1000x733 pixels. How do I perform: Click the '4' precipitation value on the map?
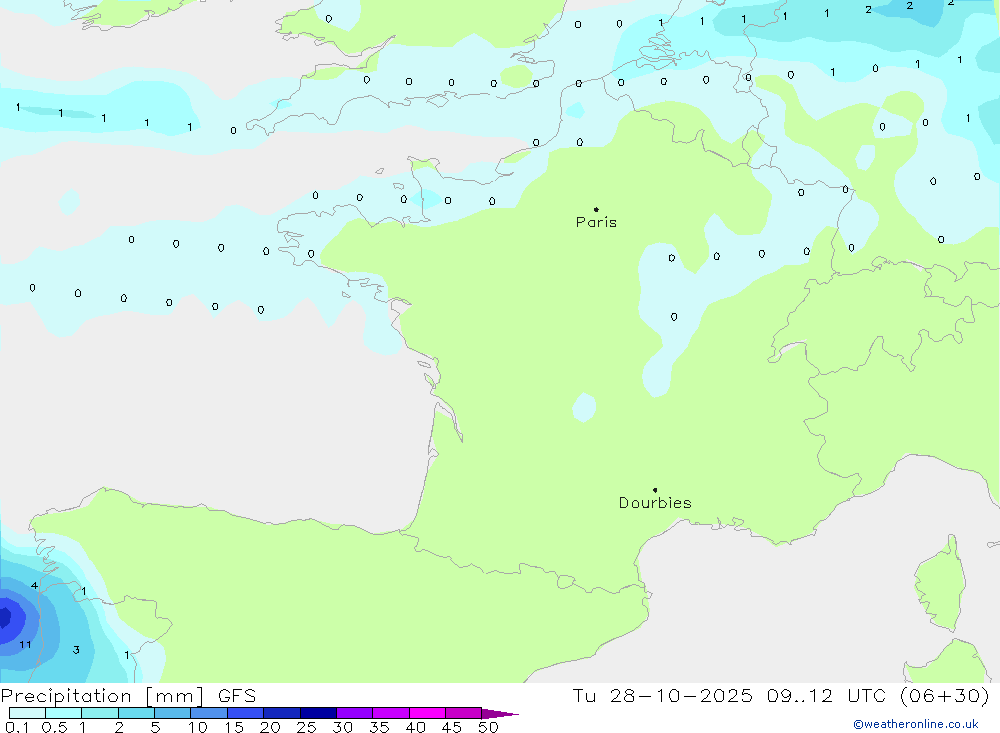coord(34,586)
